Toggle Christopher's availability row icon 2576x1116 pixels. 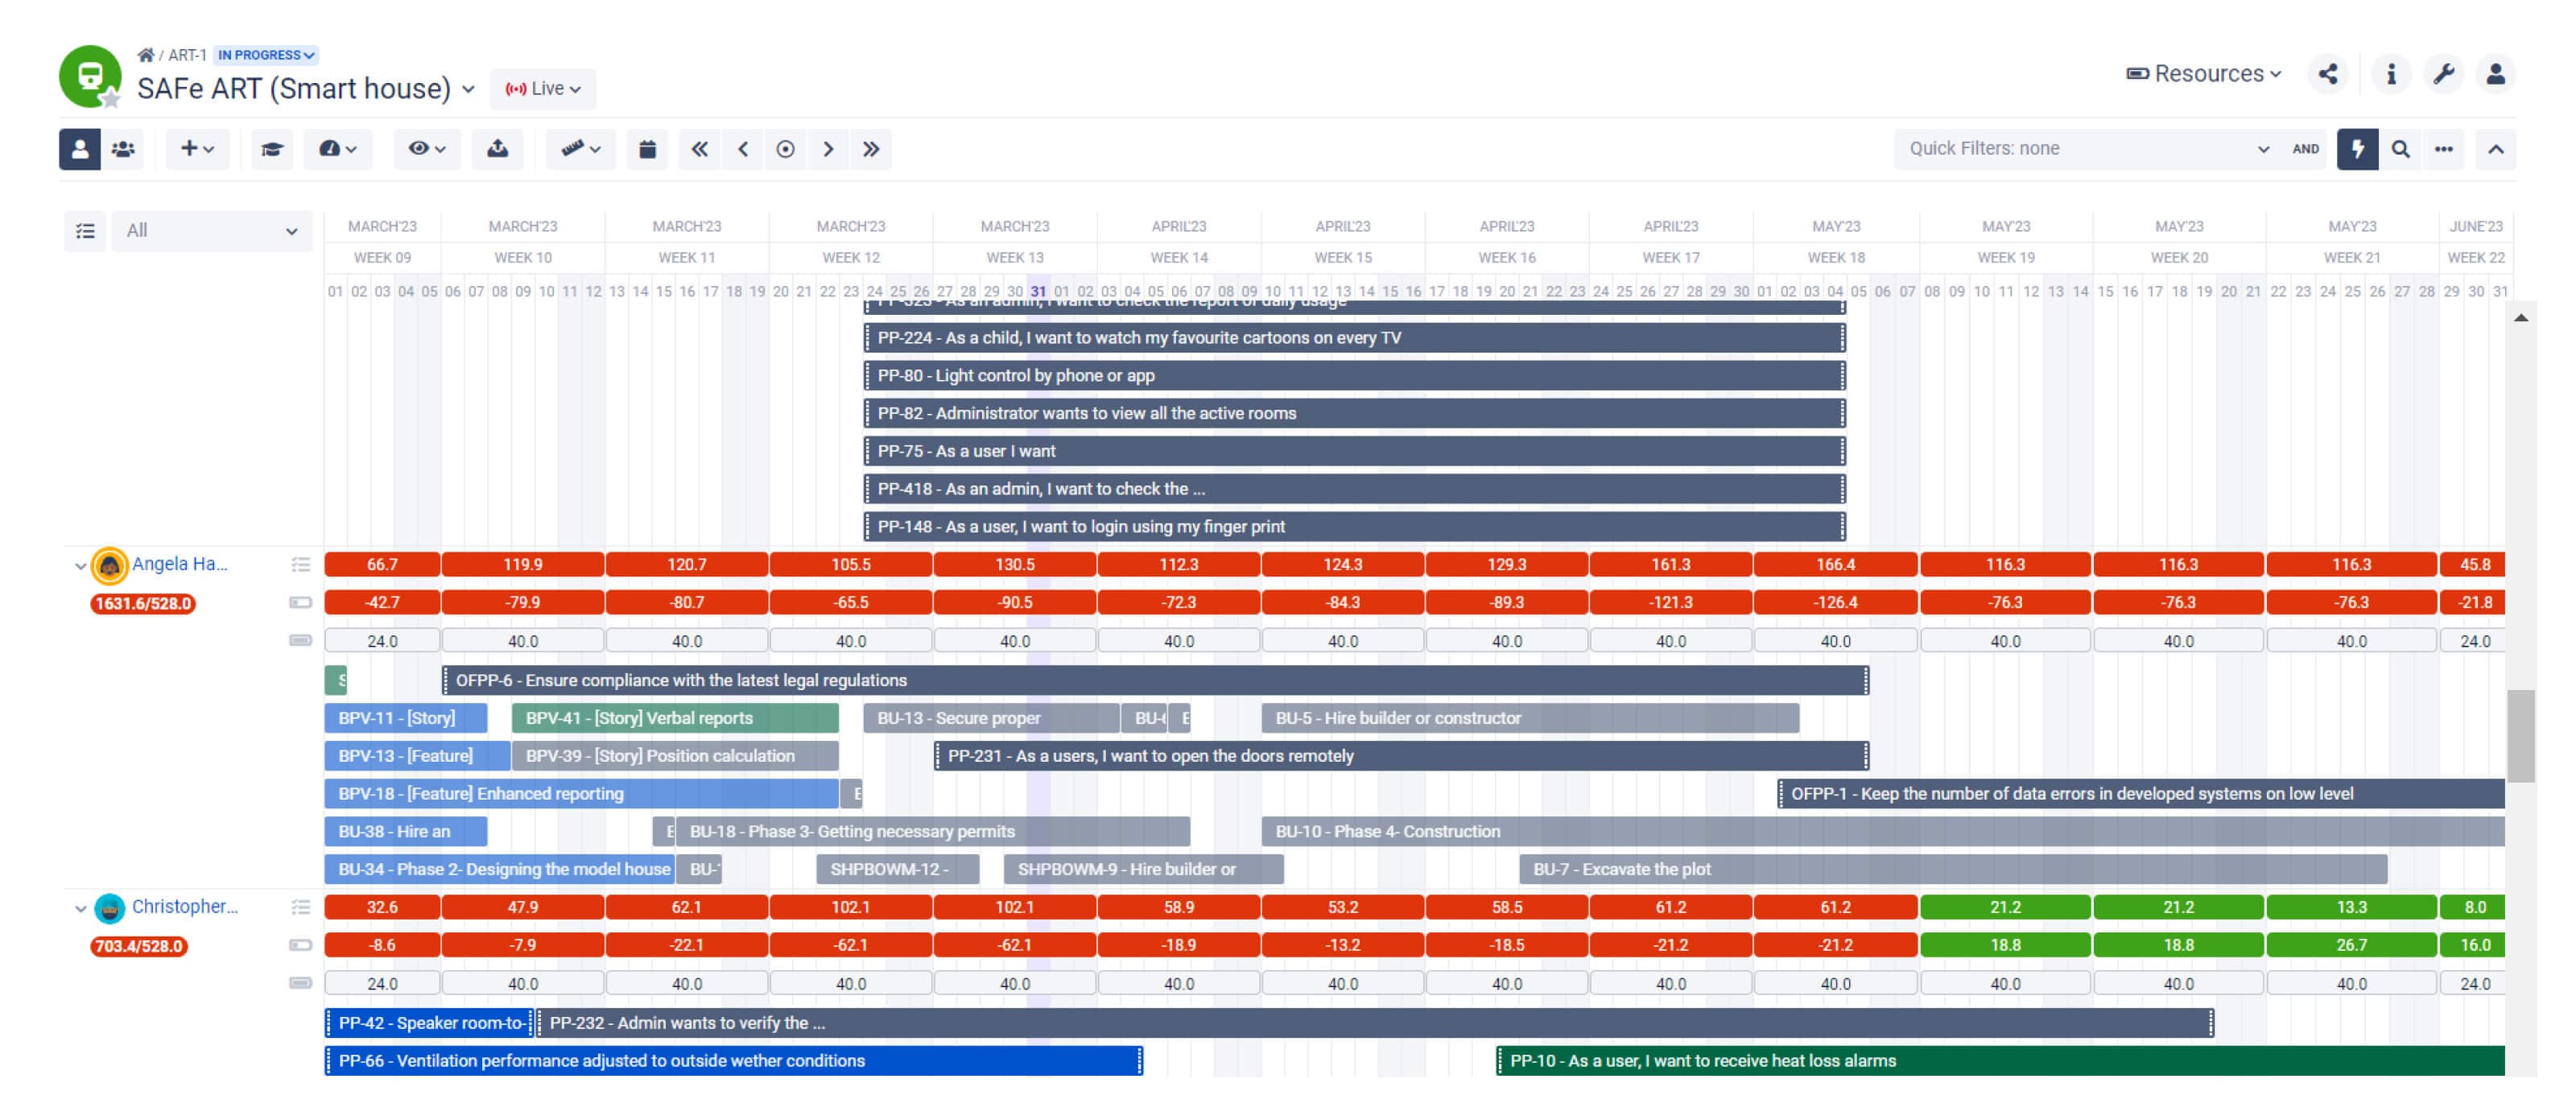point(300,984)
